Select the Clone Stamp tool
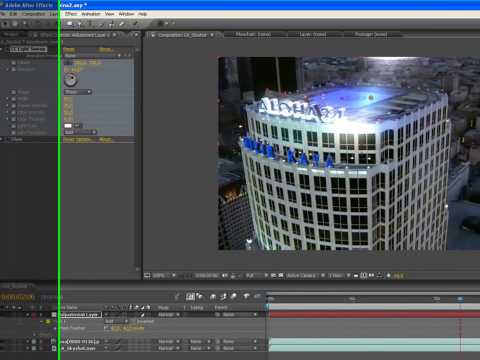Viewport: 480px width, 360px height. pyautogui.click(x=112, y=24)
